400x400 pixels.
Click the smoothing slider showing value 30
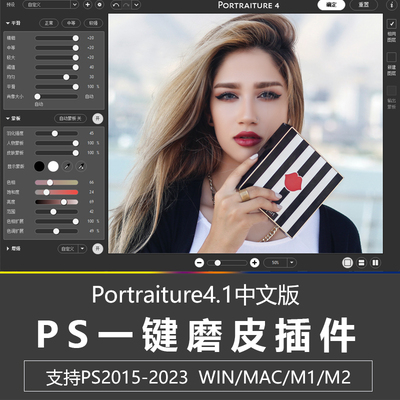[x=57, y=77]
